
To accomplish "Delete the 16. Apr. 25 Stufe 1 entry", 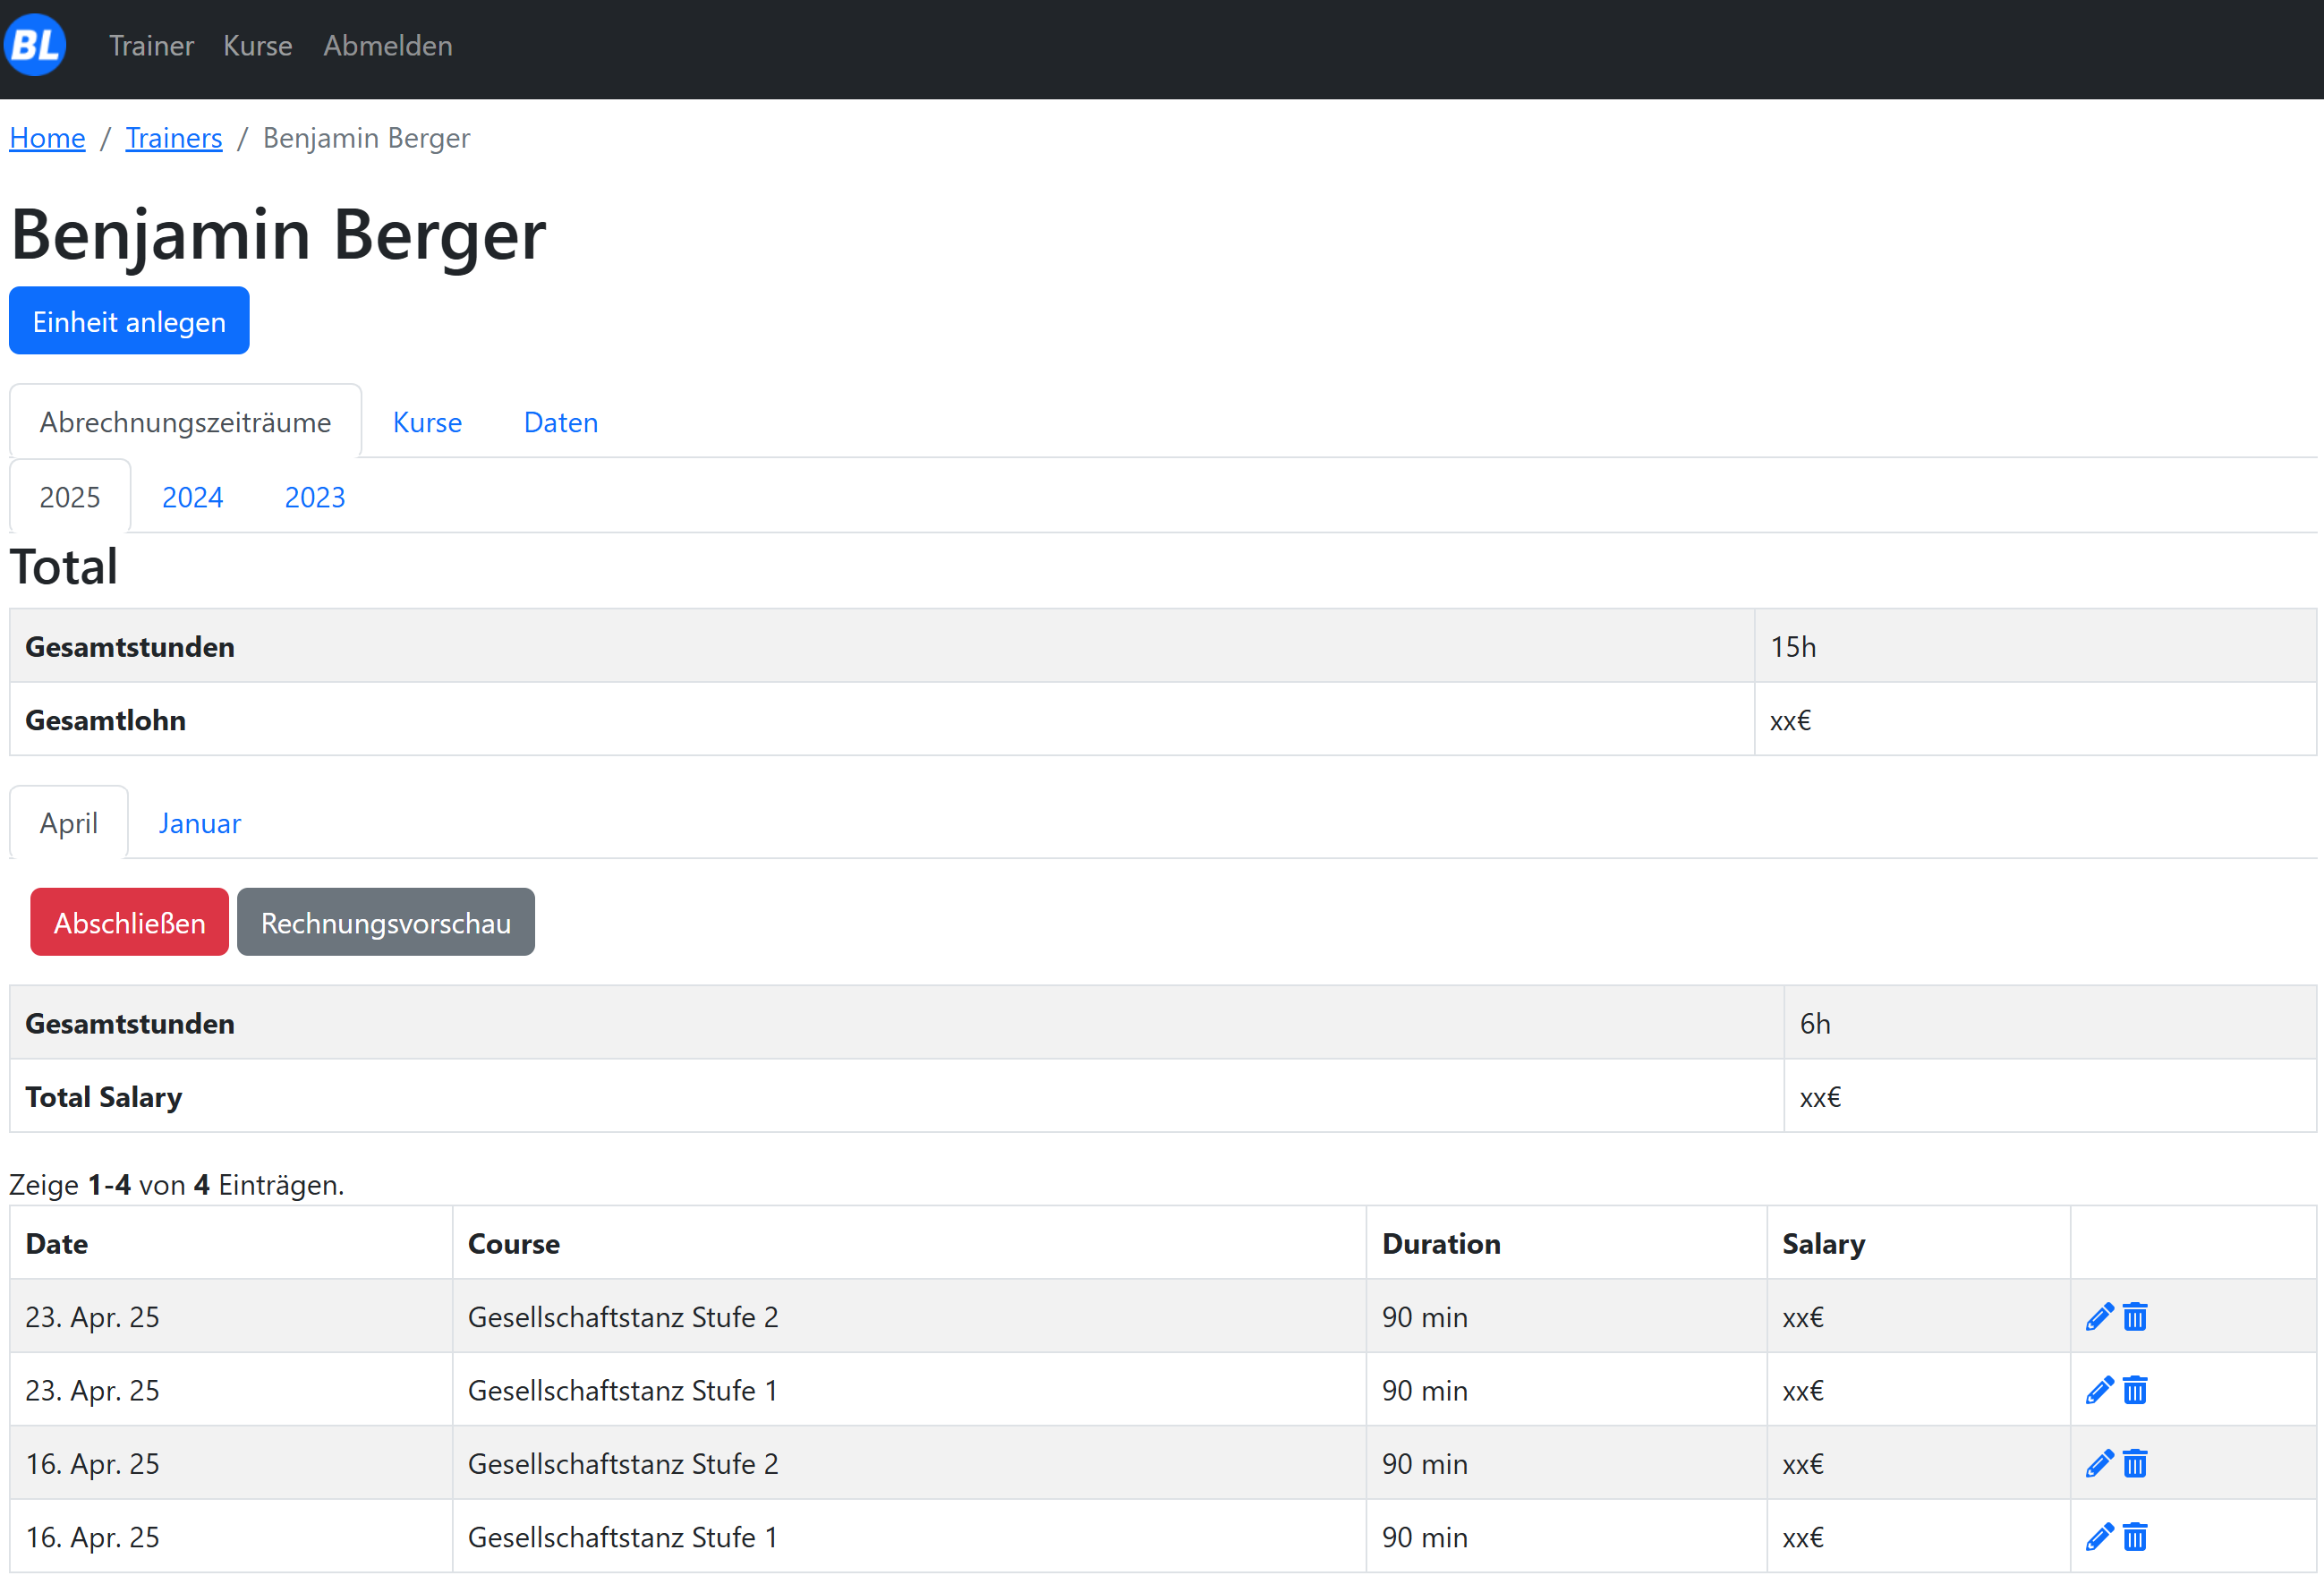I will tap(2135, 1537).
